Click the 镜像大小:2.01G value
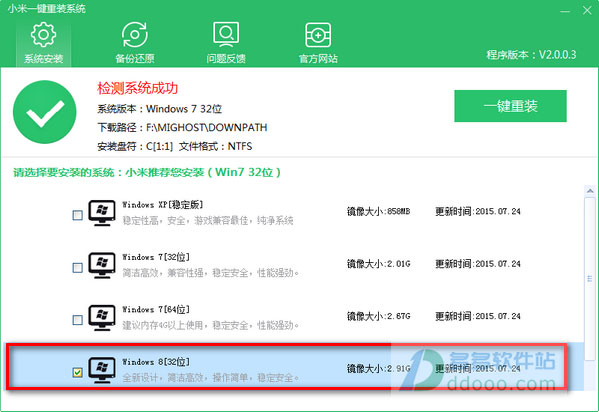 tap(378, 264)
